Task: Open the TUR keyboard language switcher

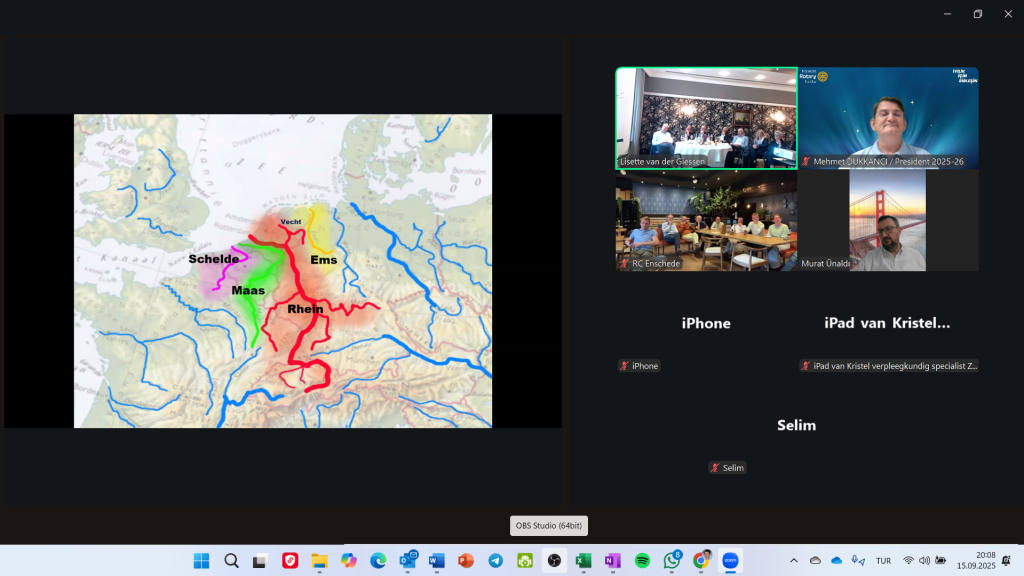Action: click(x=883, y=560)
